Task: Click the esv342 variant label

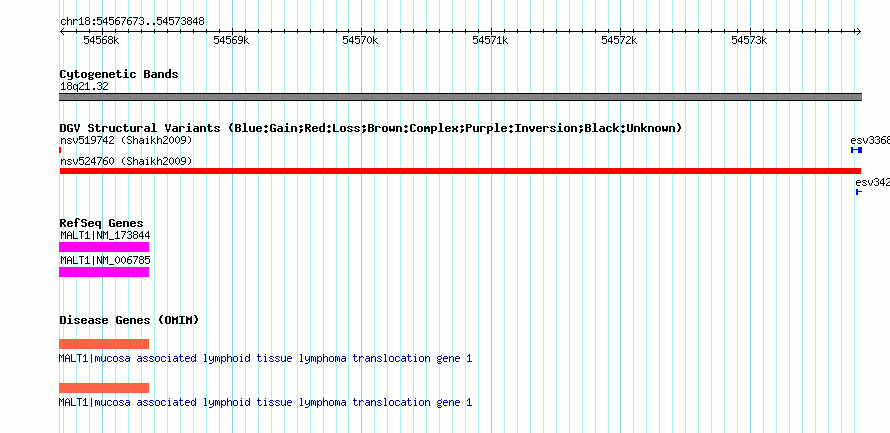Action: tap(872, 182)
